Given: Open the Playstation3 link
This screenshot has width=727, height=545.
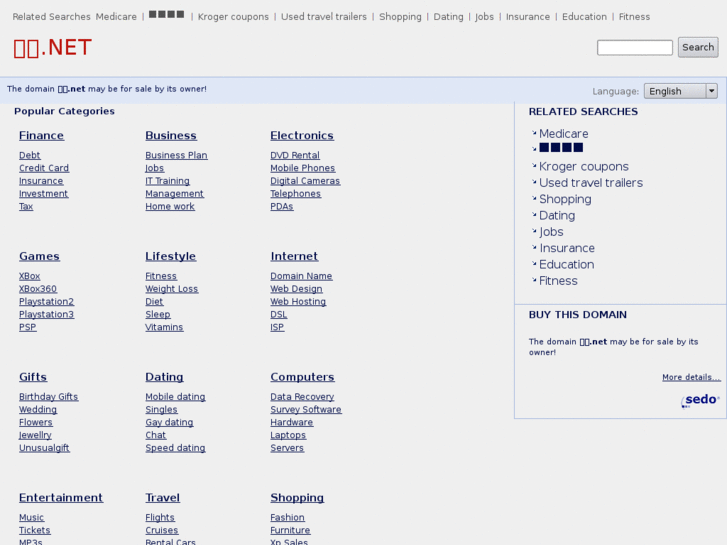Looking at the screenshot, I should point(46,314).
